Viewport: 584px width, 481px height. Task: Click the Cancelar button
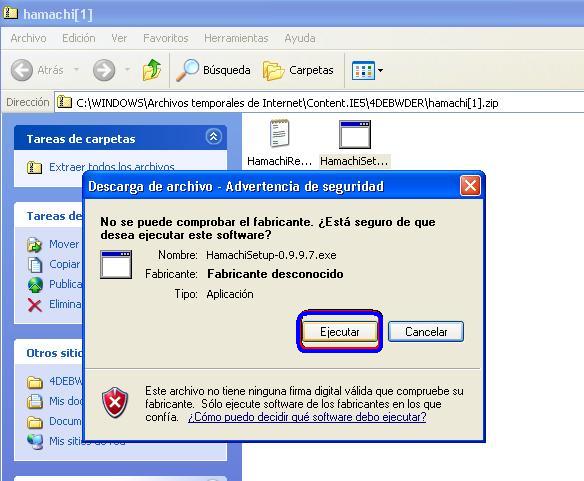(426, 332)
